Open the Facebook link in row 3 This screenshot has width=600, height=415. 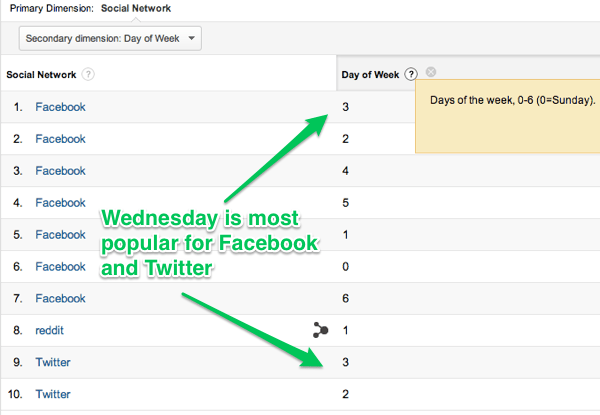click(x=60, y=171)
